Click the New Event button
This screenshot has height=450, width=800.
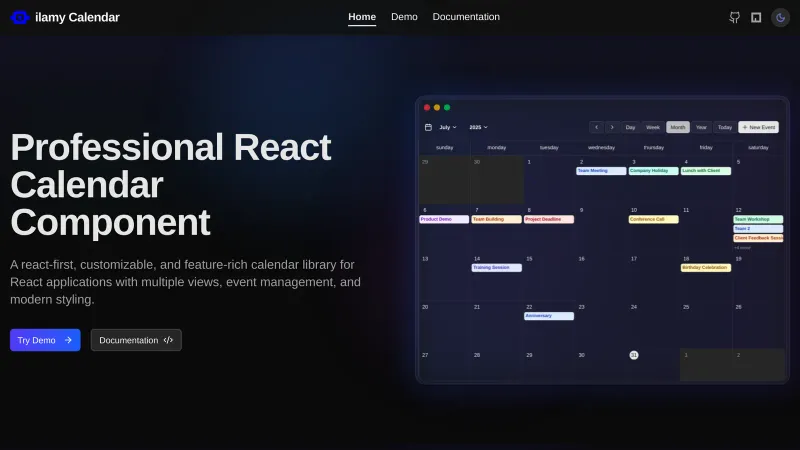click(x=758, y=127)
